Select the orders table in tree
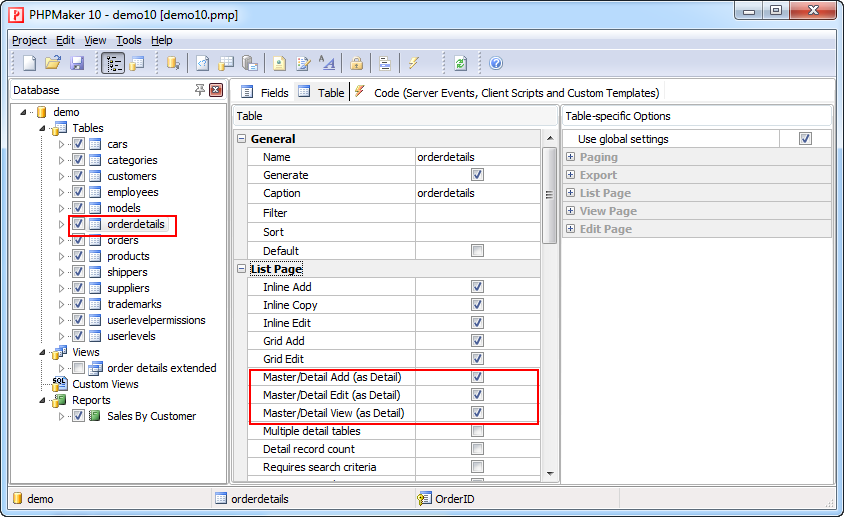Screen dimensions: 844x517 [123, 240]
